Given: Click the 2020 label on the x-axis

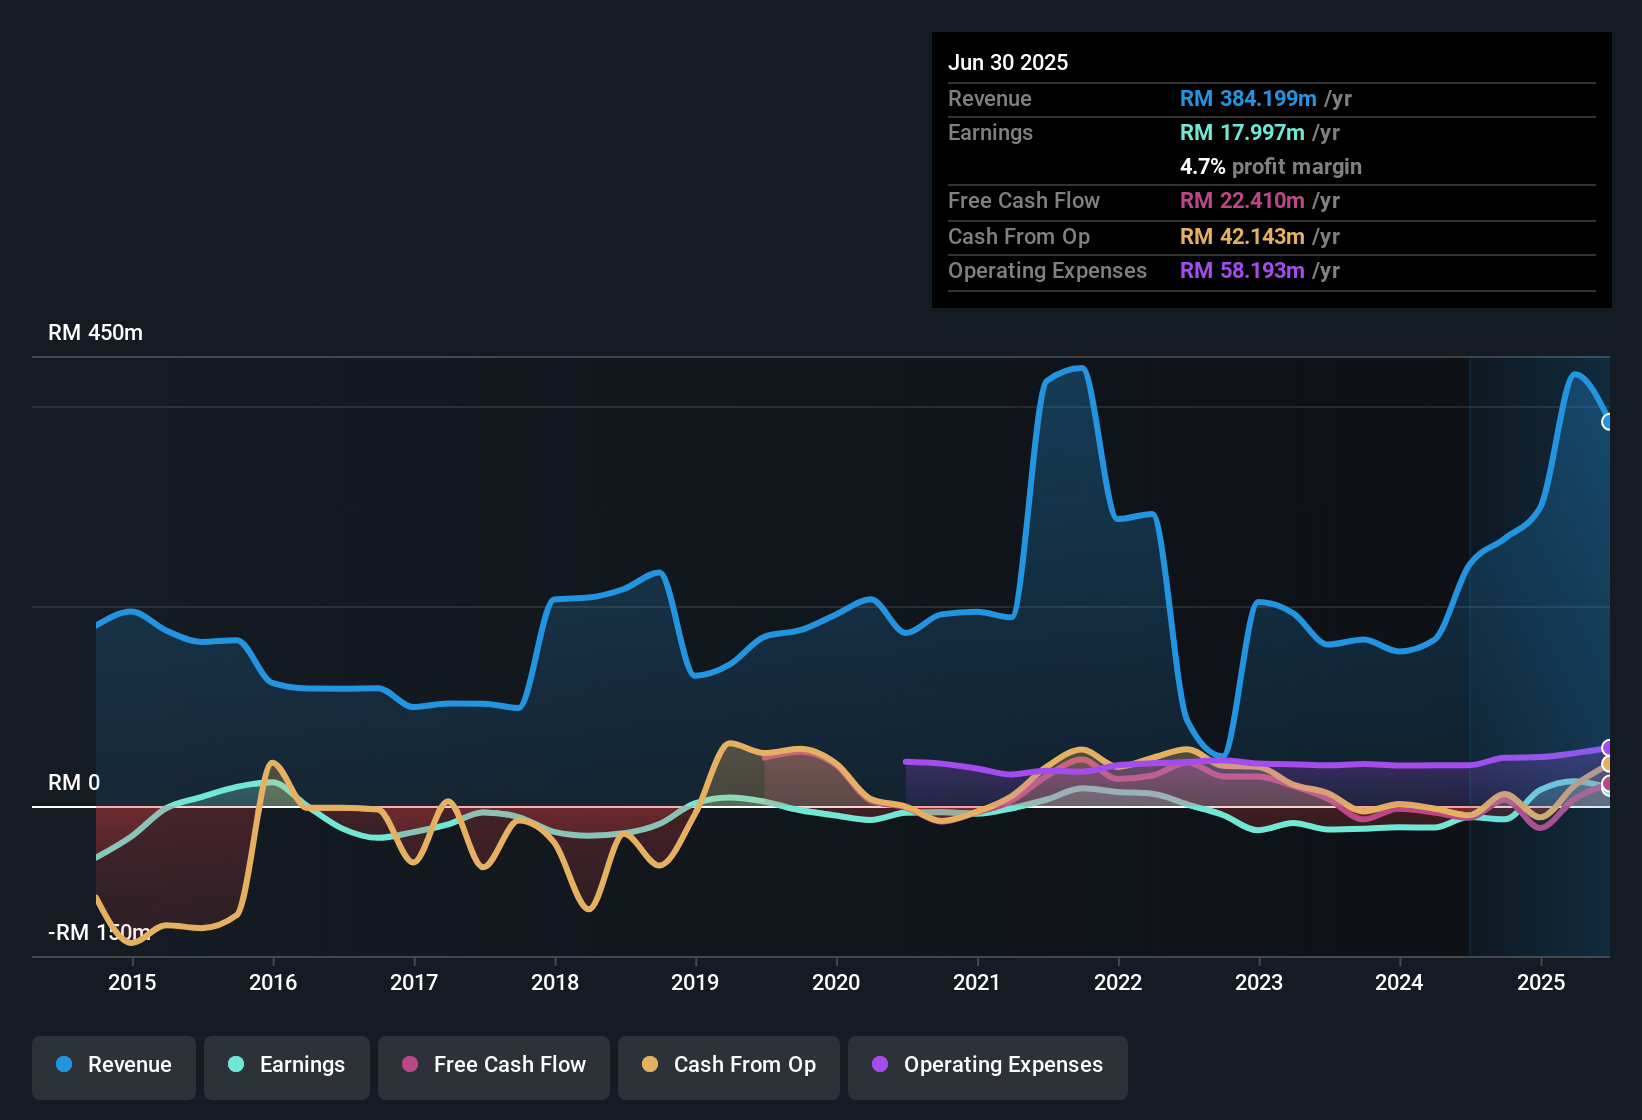Looking at the screenshot, I should 836,983.
